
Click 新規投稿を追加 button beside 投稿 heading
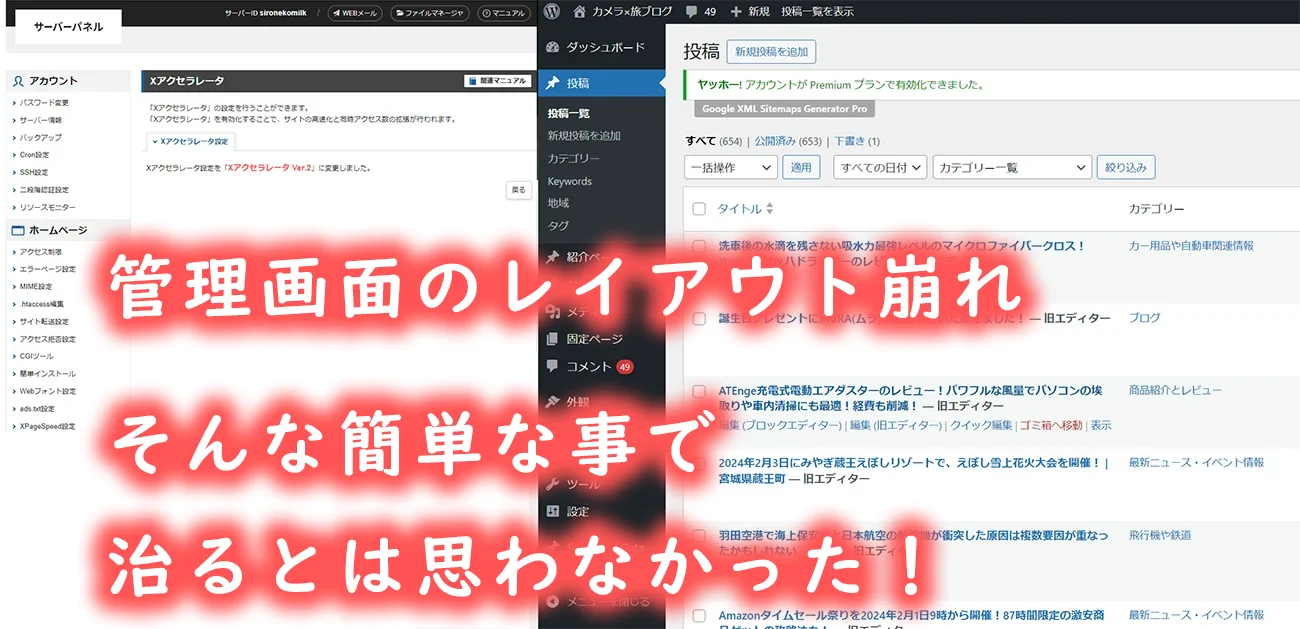(x=771, y=52)
